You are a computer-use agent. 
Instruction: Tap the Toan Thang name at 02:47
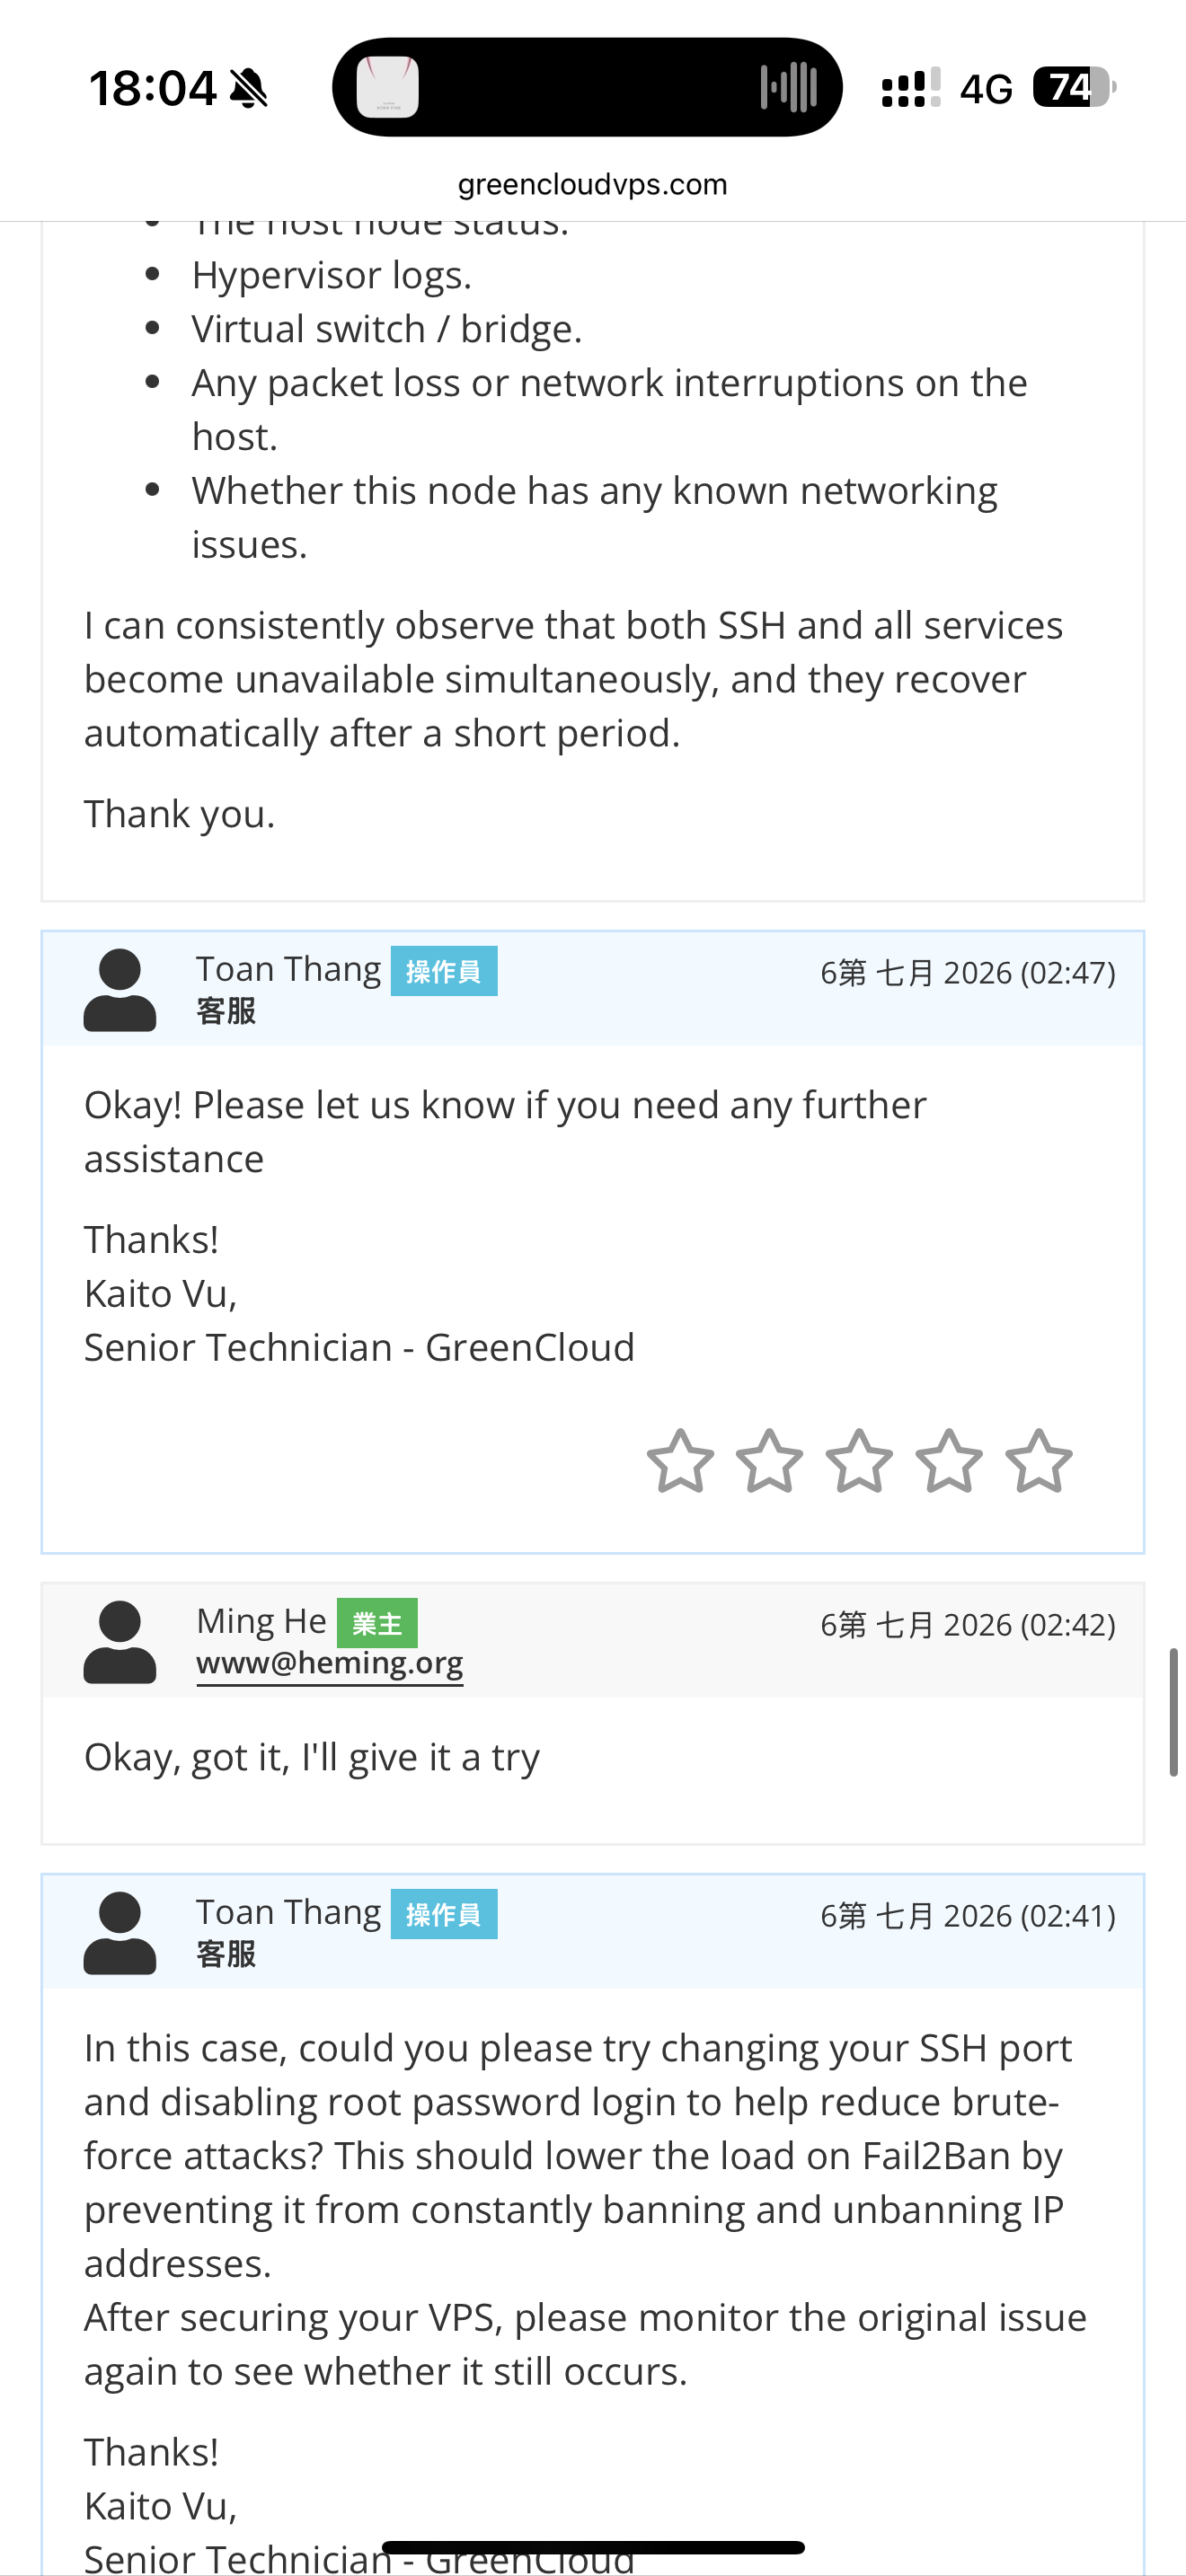(288, 969)
